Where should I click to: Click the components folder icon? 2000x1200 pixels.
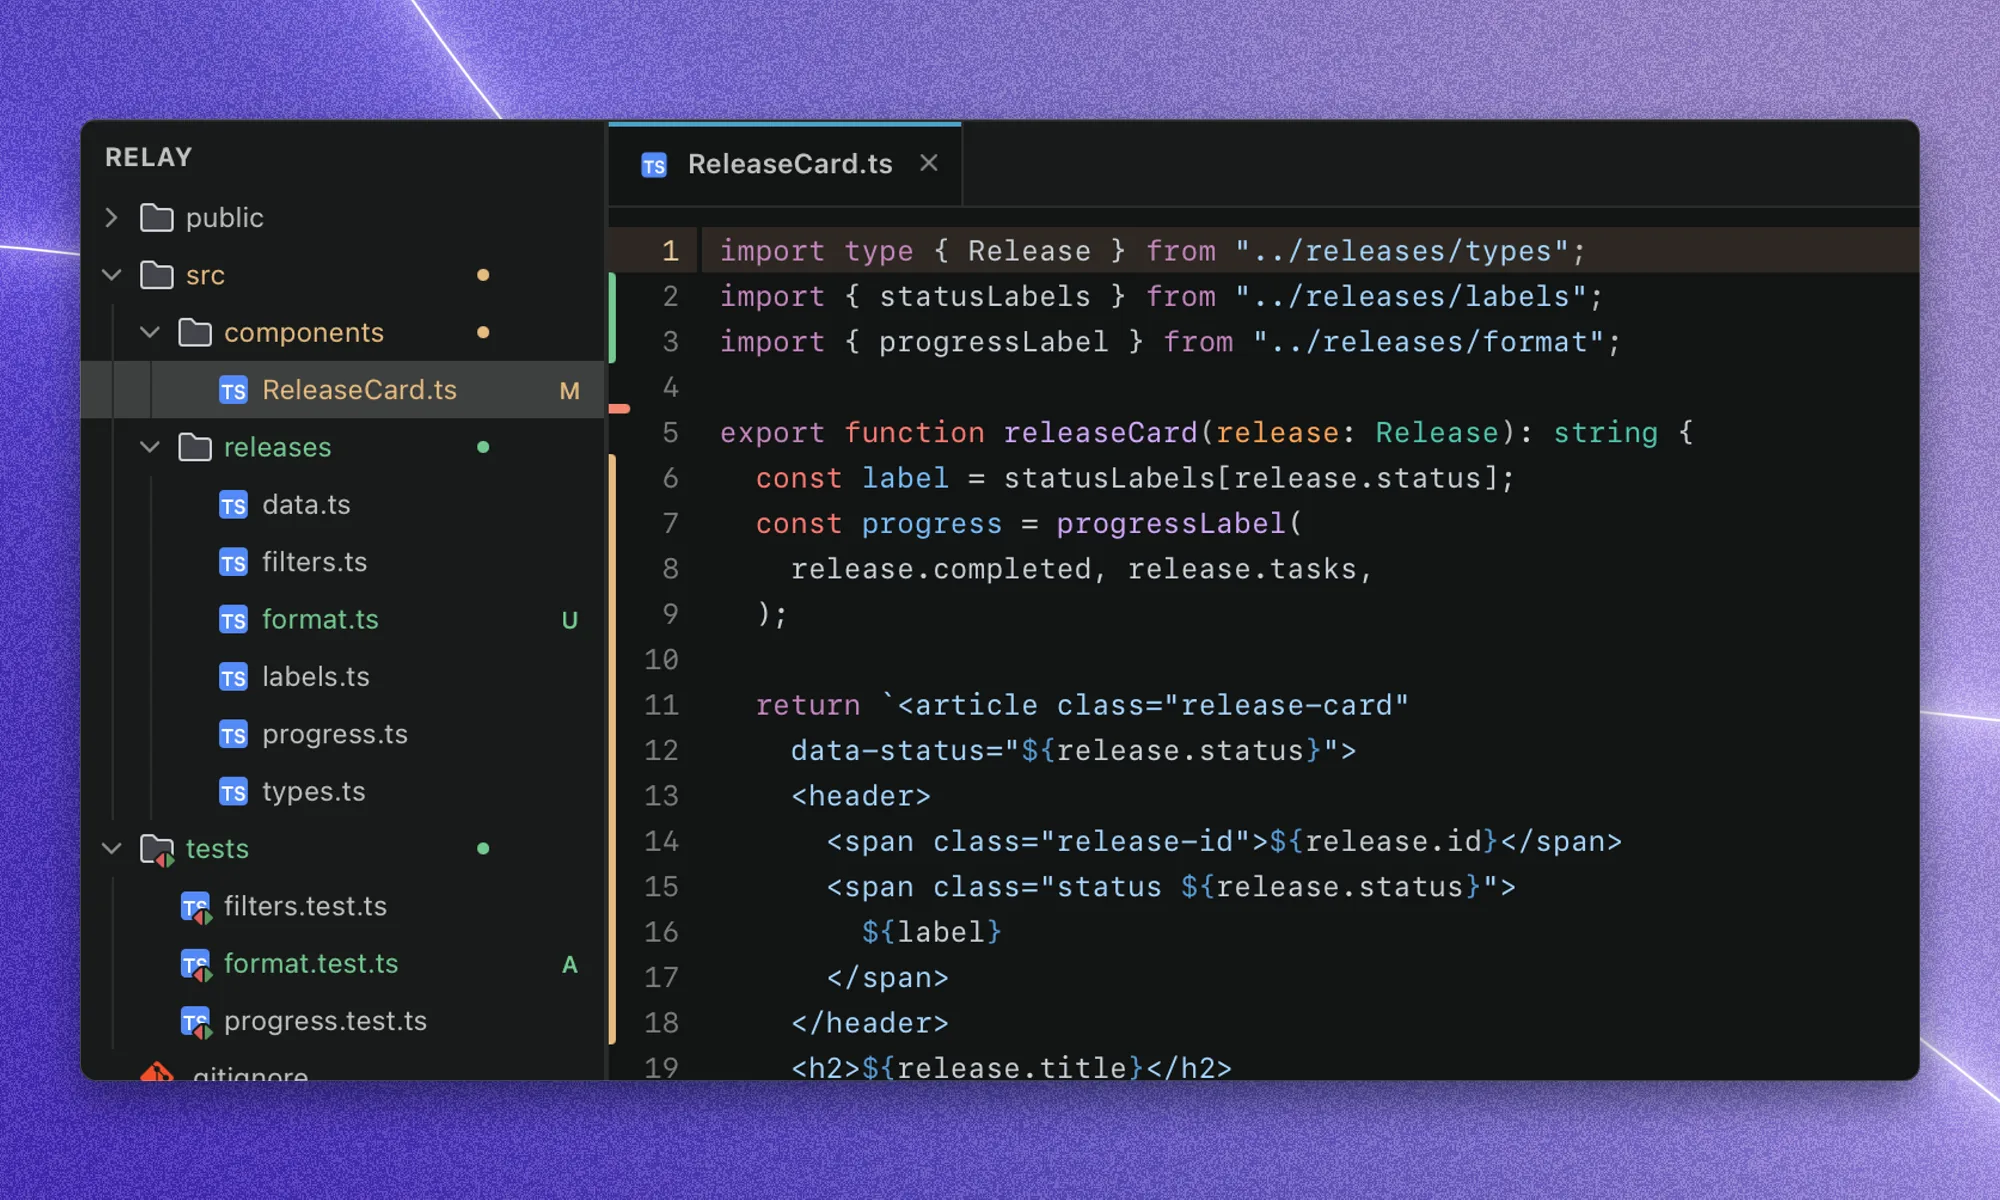click(x=195, y=332)
